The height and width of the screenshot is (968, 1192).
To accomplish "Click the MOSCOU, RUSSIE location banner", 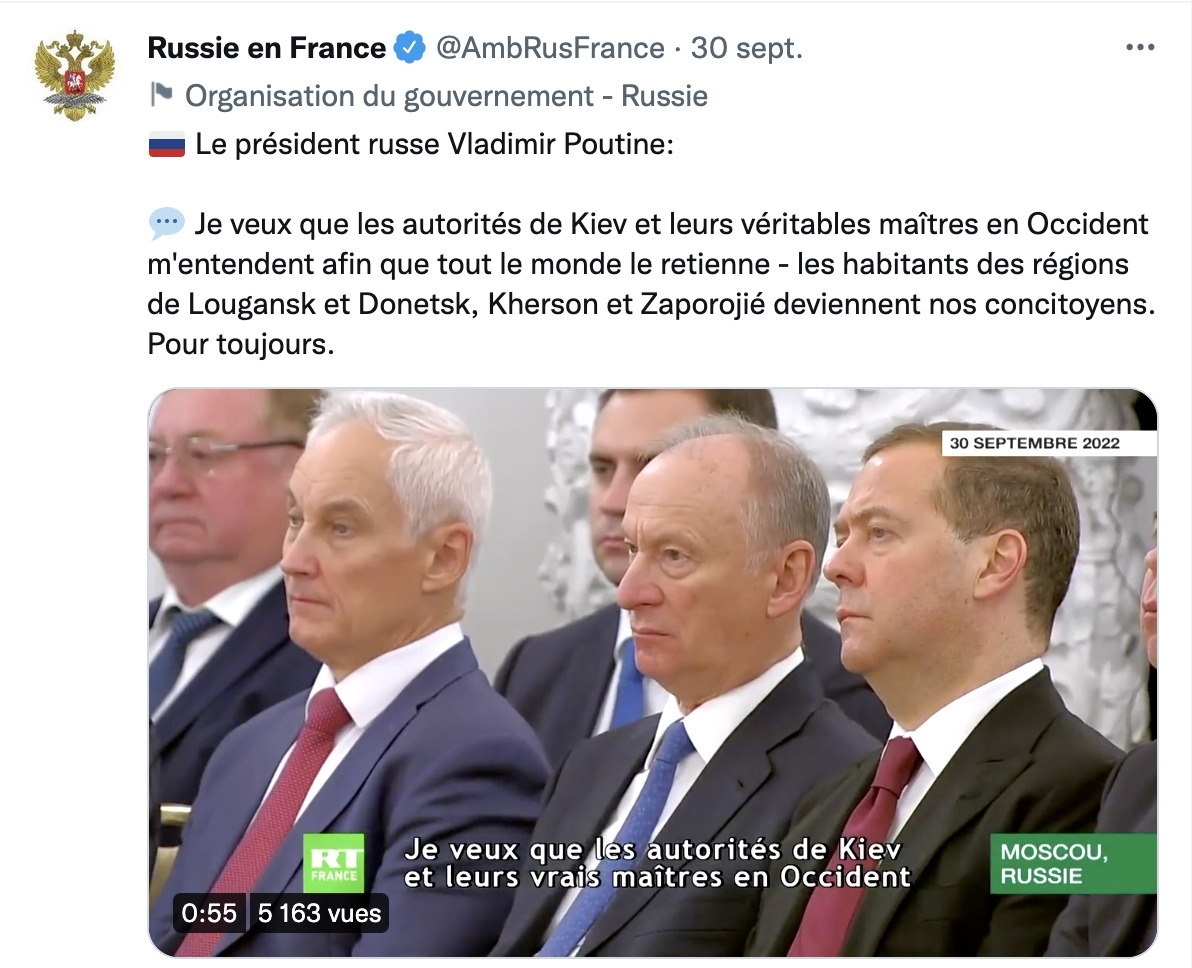I will [1072, 864].
